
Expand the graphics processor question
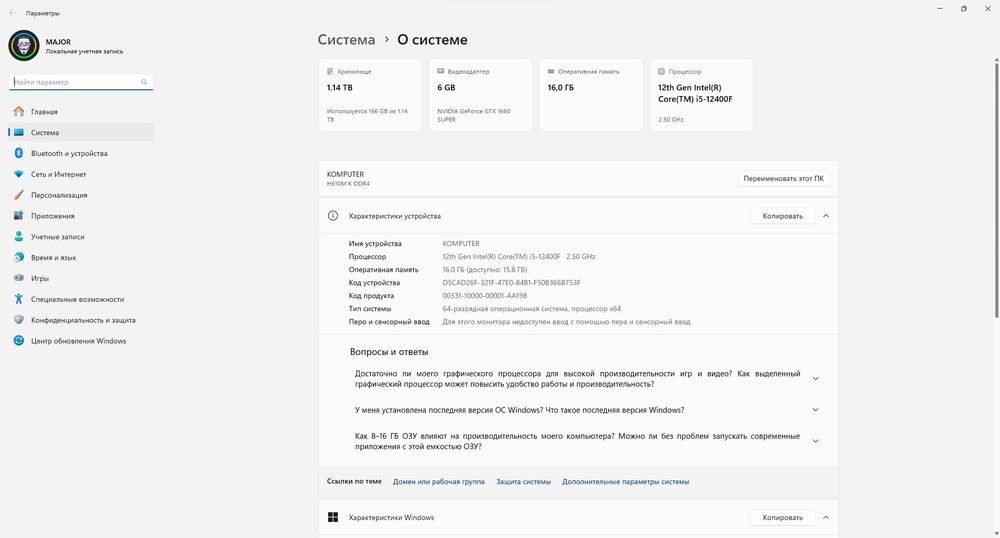point(816,379)
